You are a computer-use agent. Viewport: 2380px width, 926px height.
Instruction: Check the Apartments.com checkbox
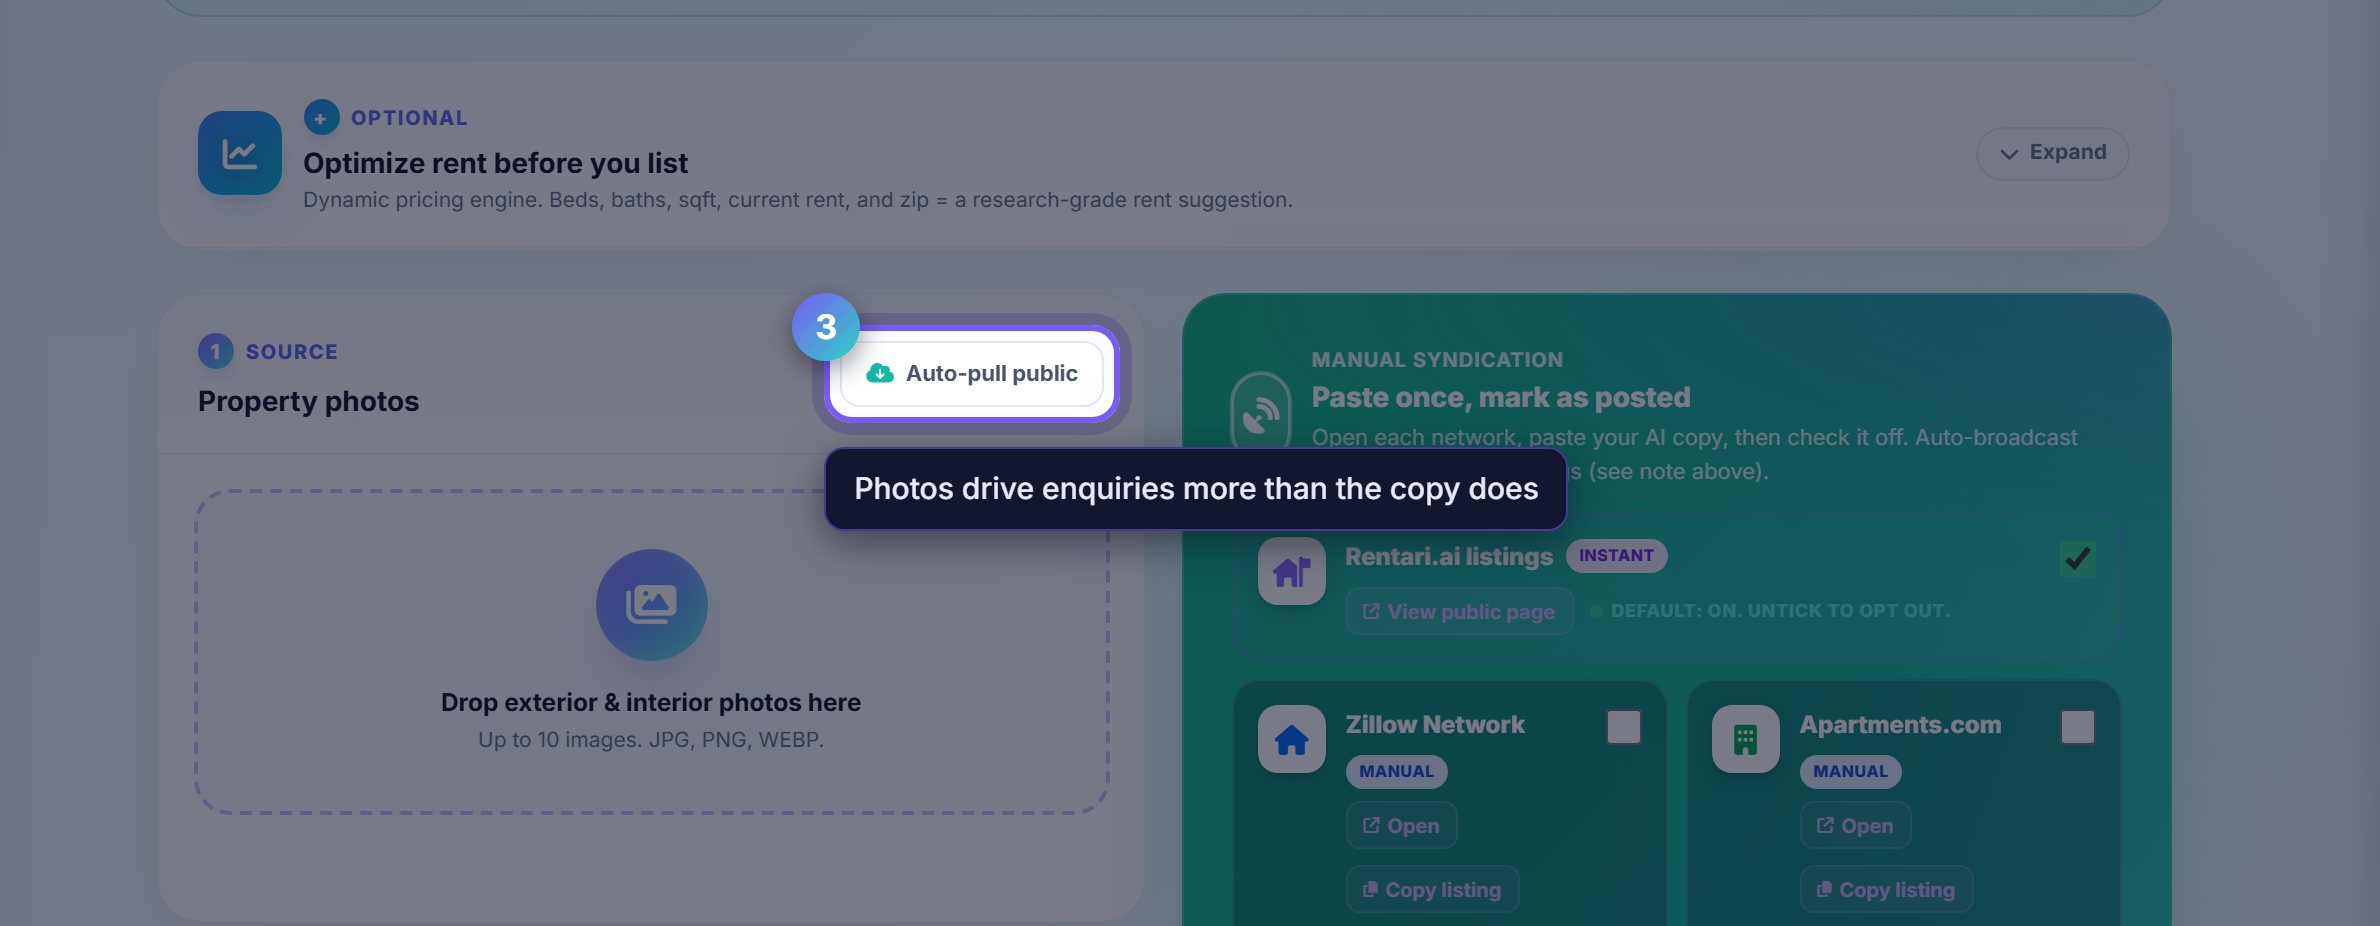pos(2078,727)
